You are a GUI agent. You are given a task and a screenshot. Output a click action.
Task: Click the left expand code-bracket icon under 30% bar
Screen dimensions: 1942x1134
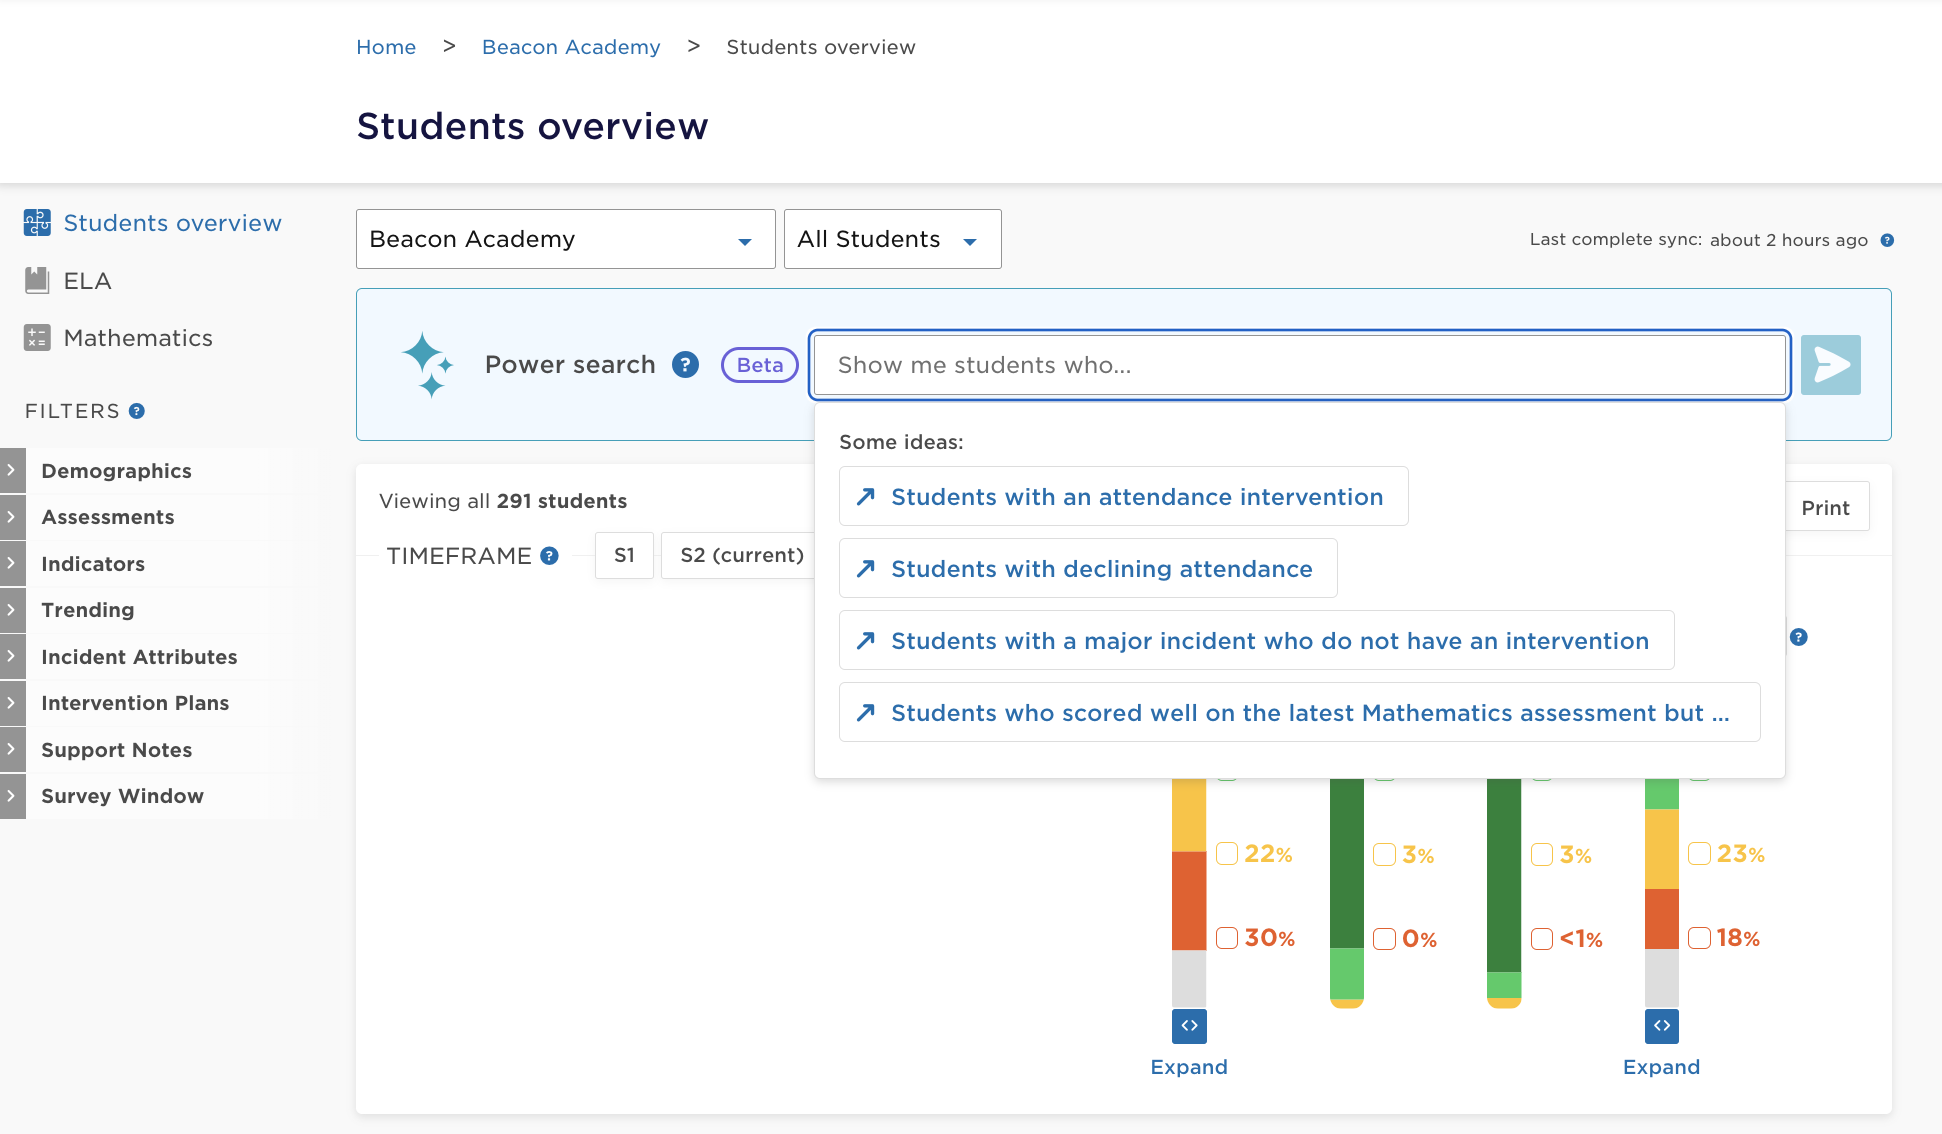click(x=1189, y=1026)
